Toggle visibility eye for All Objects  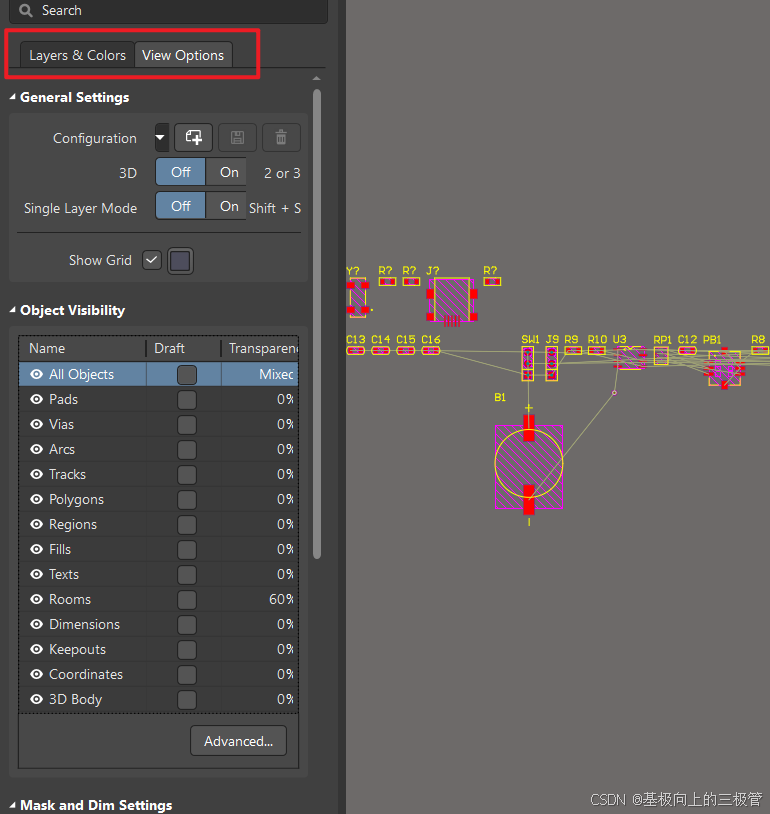pos(36,374)
